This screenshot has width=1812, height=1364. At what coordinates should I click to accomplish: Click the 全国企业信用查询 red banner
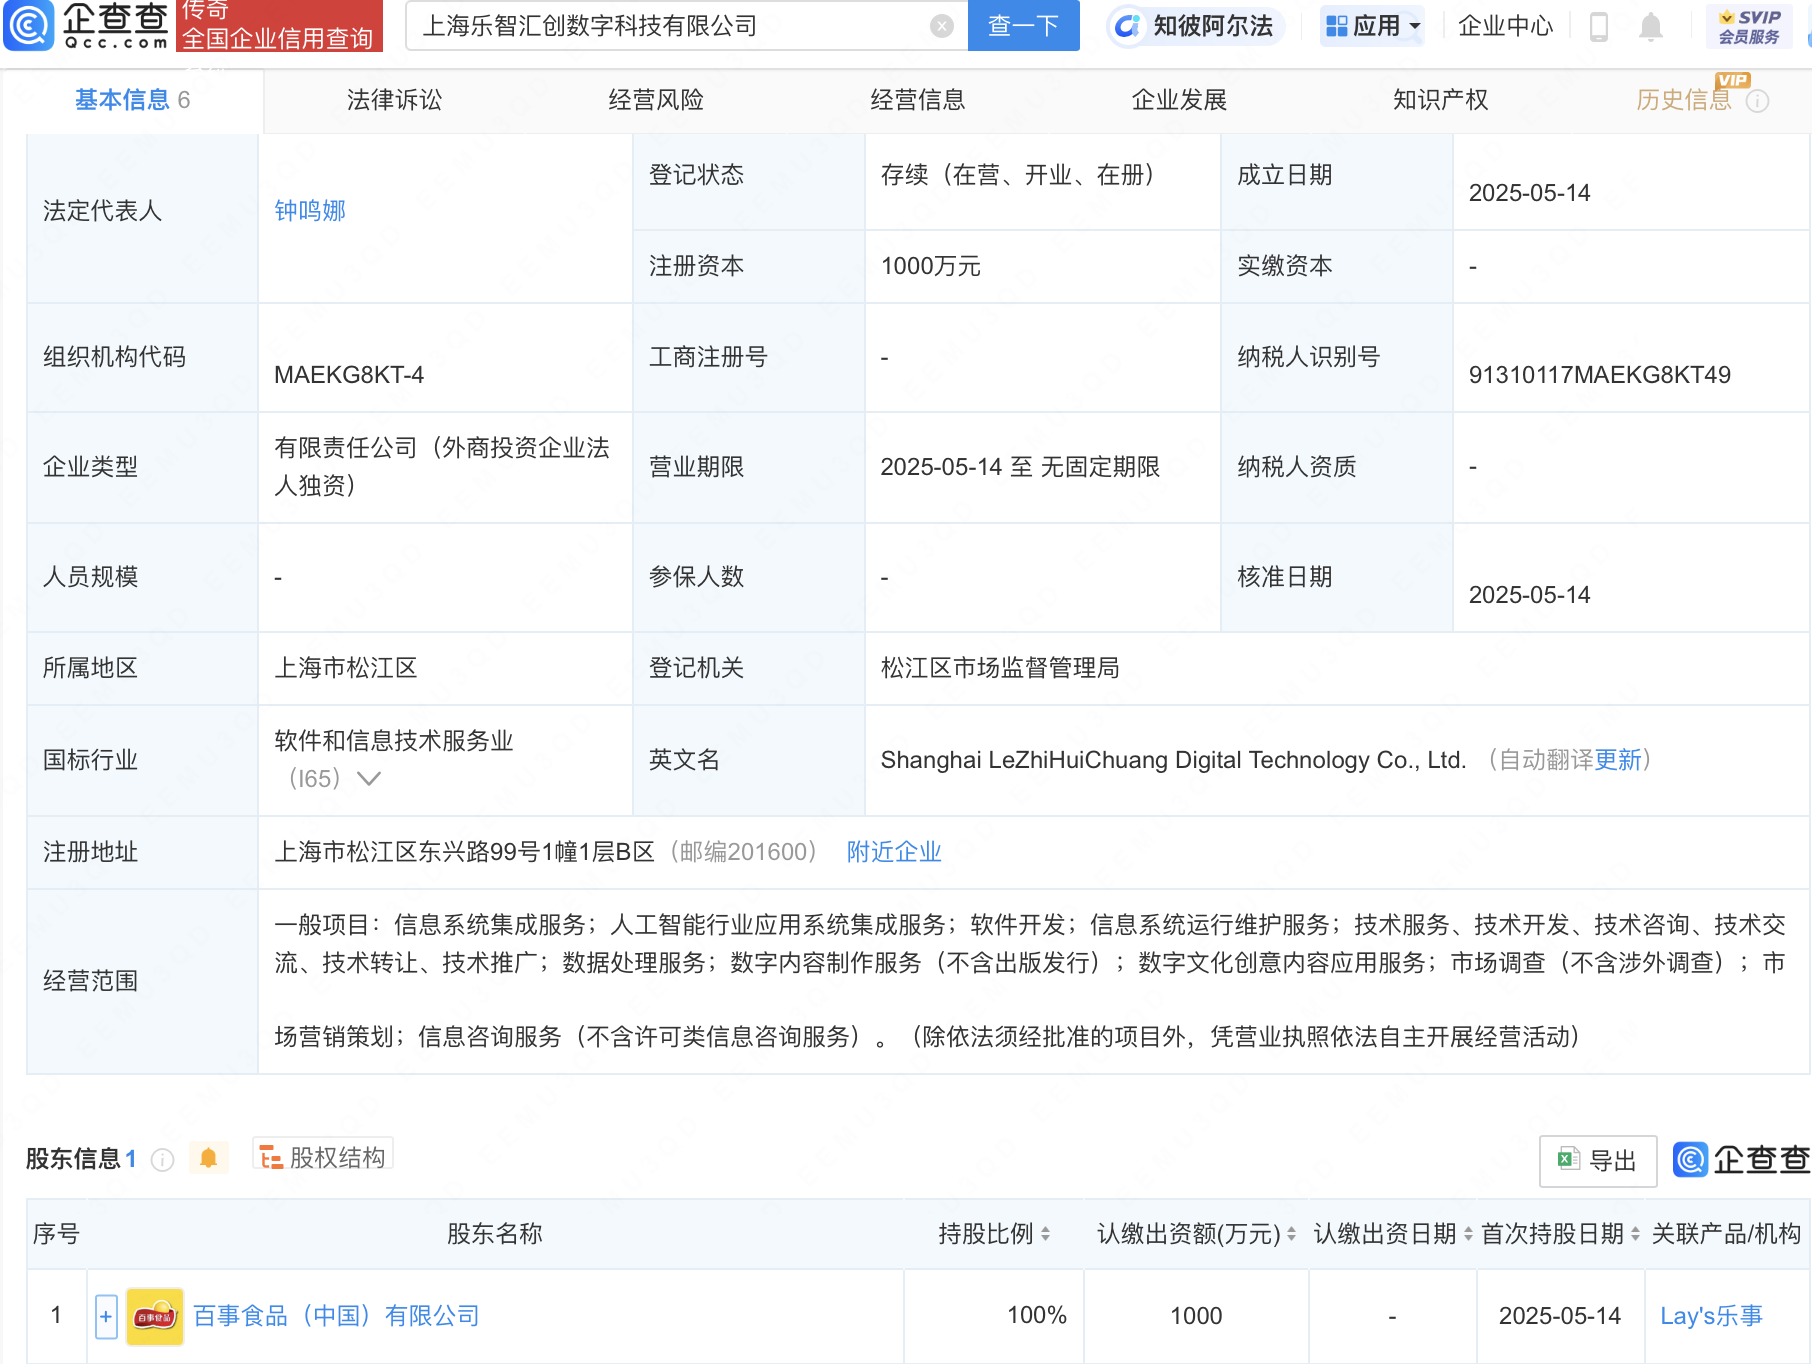pos(279,26)
